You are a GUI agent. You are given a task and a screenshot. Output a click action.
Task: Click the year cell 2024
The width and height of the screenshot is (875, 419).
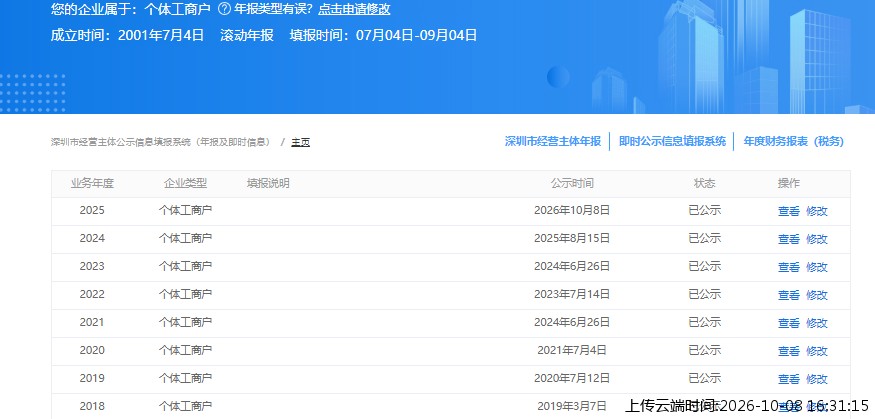92,238
